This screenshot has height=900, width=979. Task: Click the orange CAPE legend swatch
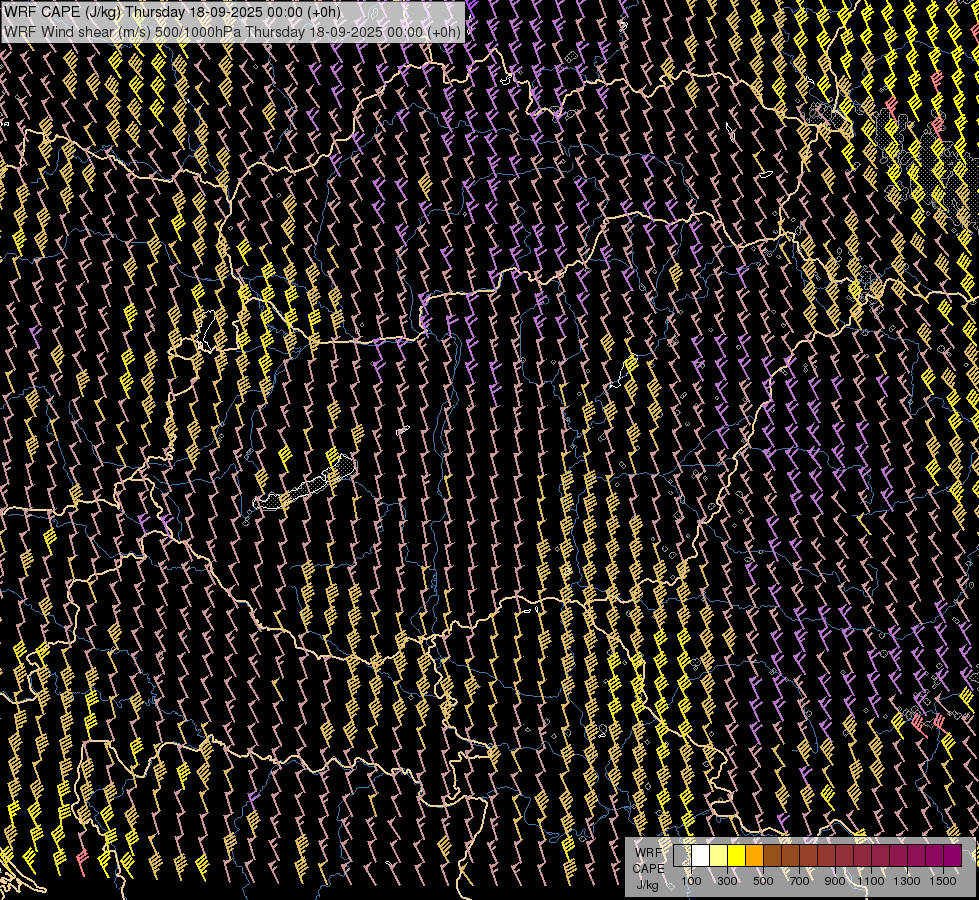(x=754, y=856)
